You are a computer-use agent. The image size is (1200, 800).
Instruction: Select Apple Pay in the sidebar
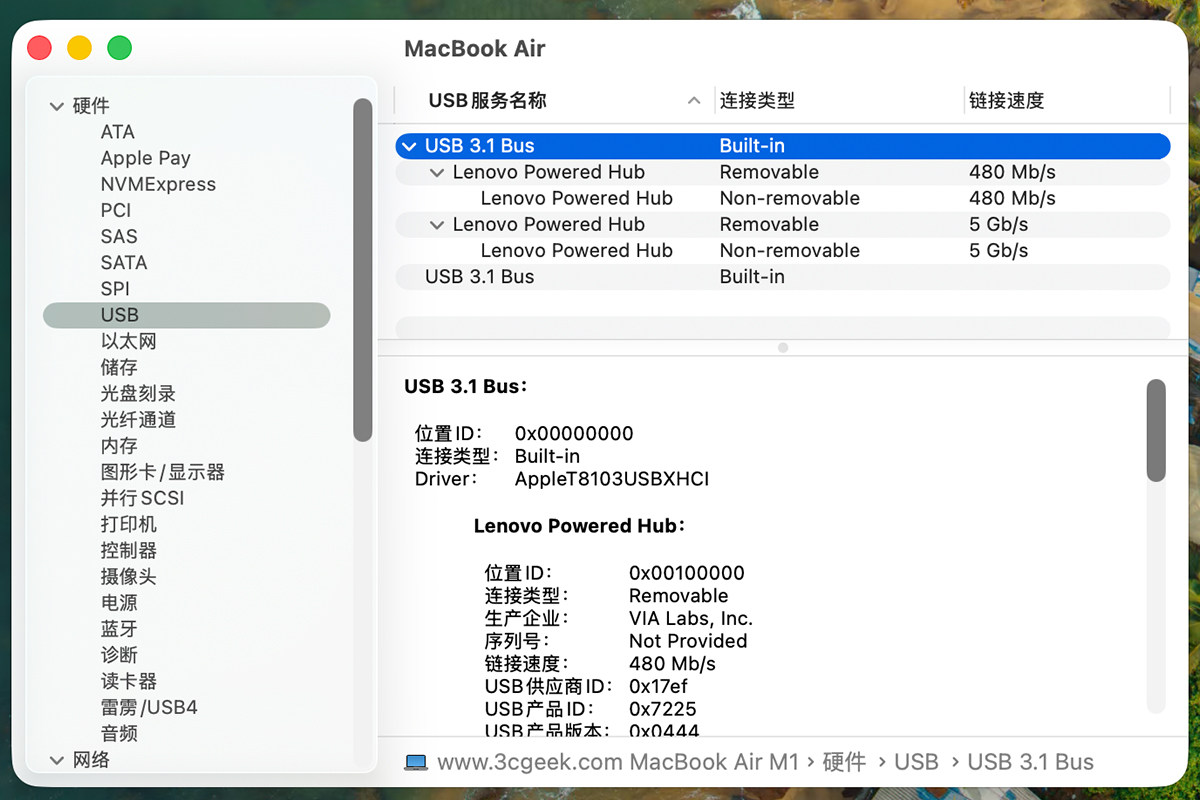tap(145, 158)
